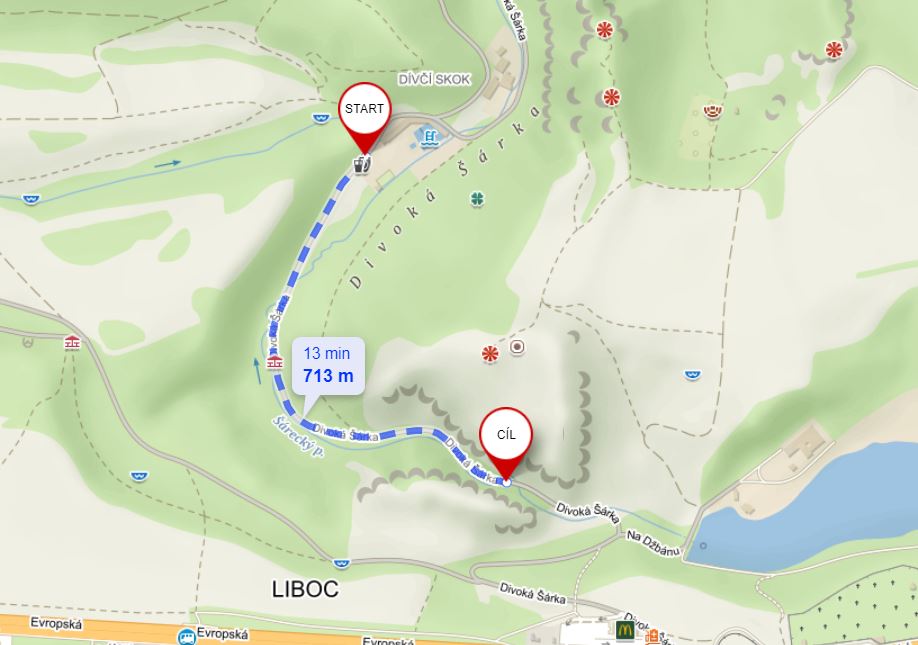Click the DÍVČÍ SKOK place label
This screenshot has width=918, height=645.
434,80
